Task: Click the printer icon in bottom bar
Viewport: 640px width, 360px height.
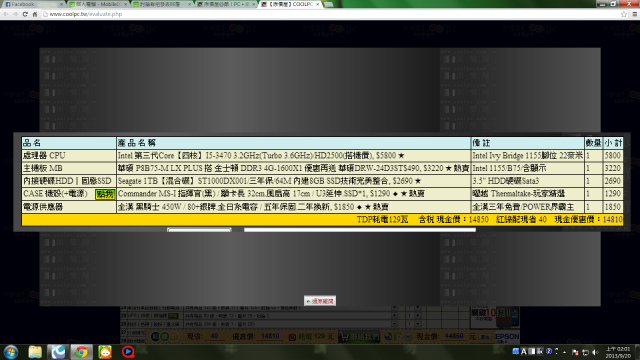Action: point(409,336)
